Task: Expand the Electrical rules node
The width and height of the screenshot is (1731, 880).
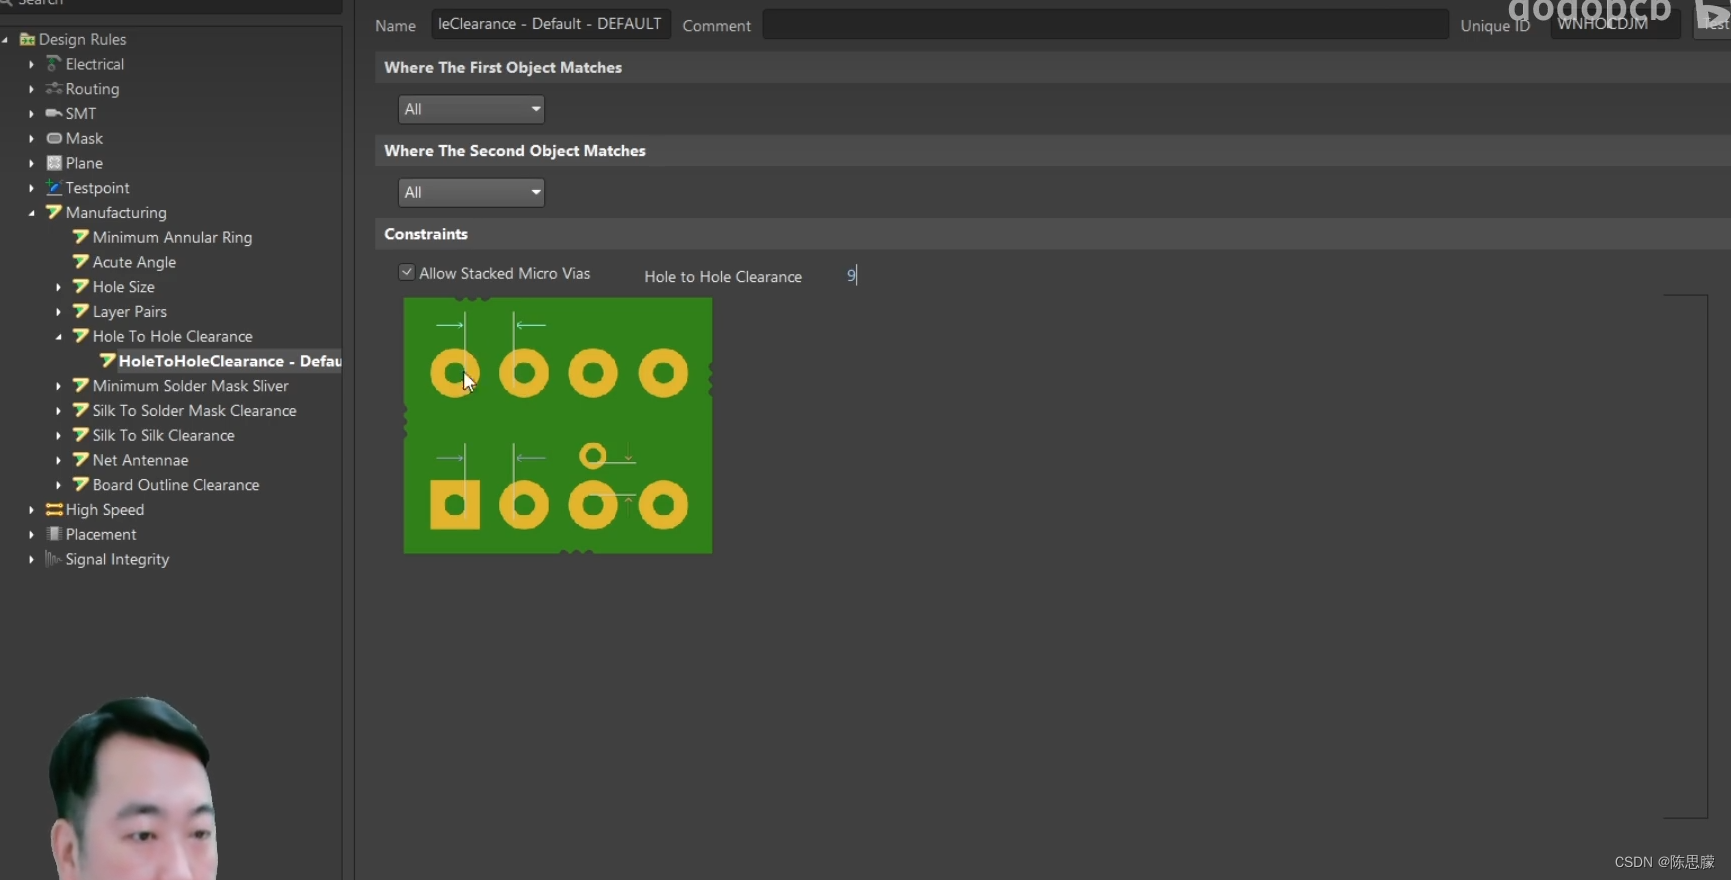Action: [x=31, y=64]
